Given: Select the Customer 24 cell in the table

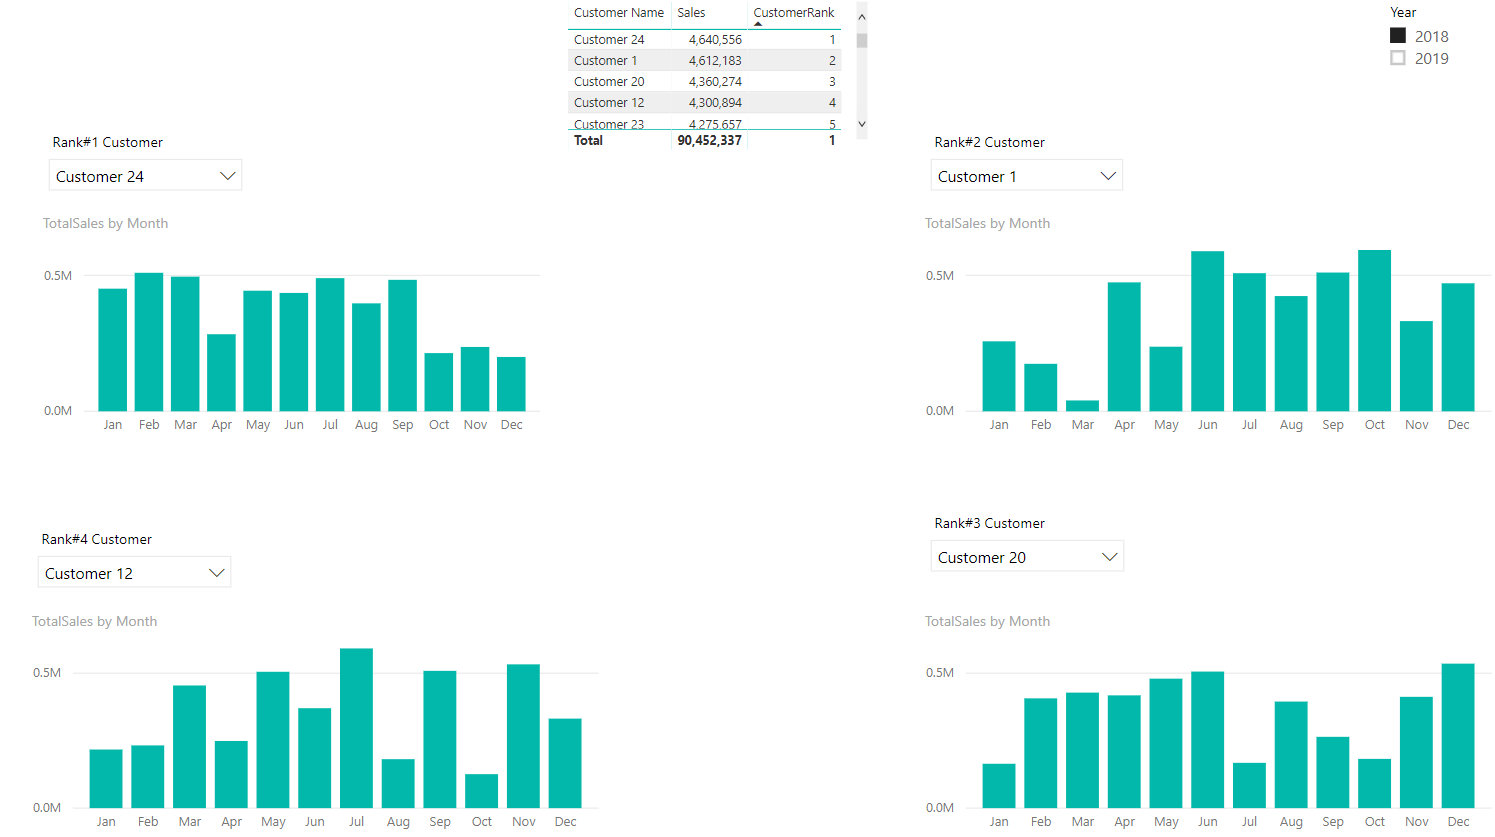Looking at the screenshot, I should pyautogui.click(x=609, y=40).
